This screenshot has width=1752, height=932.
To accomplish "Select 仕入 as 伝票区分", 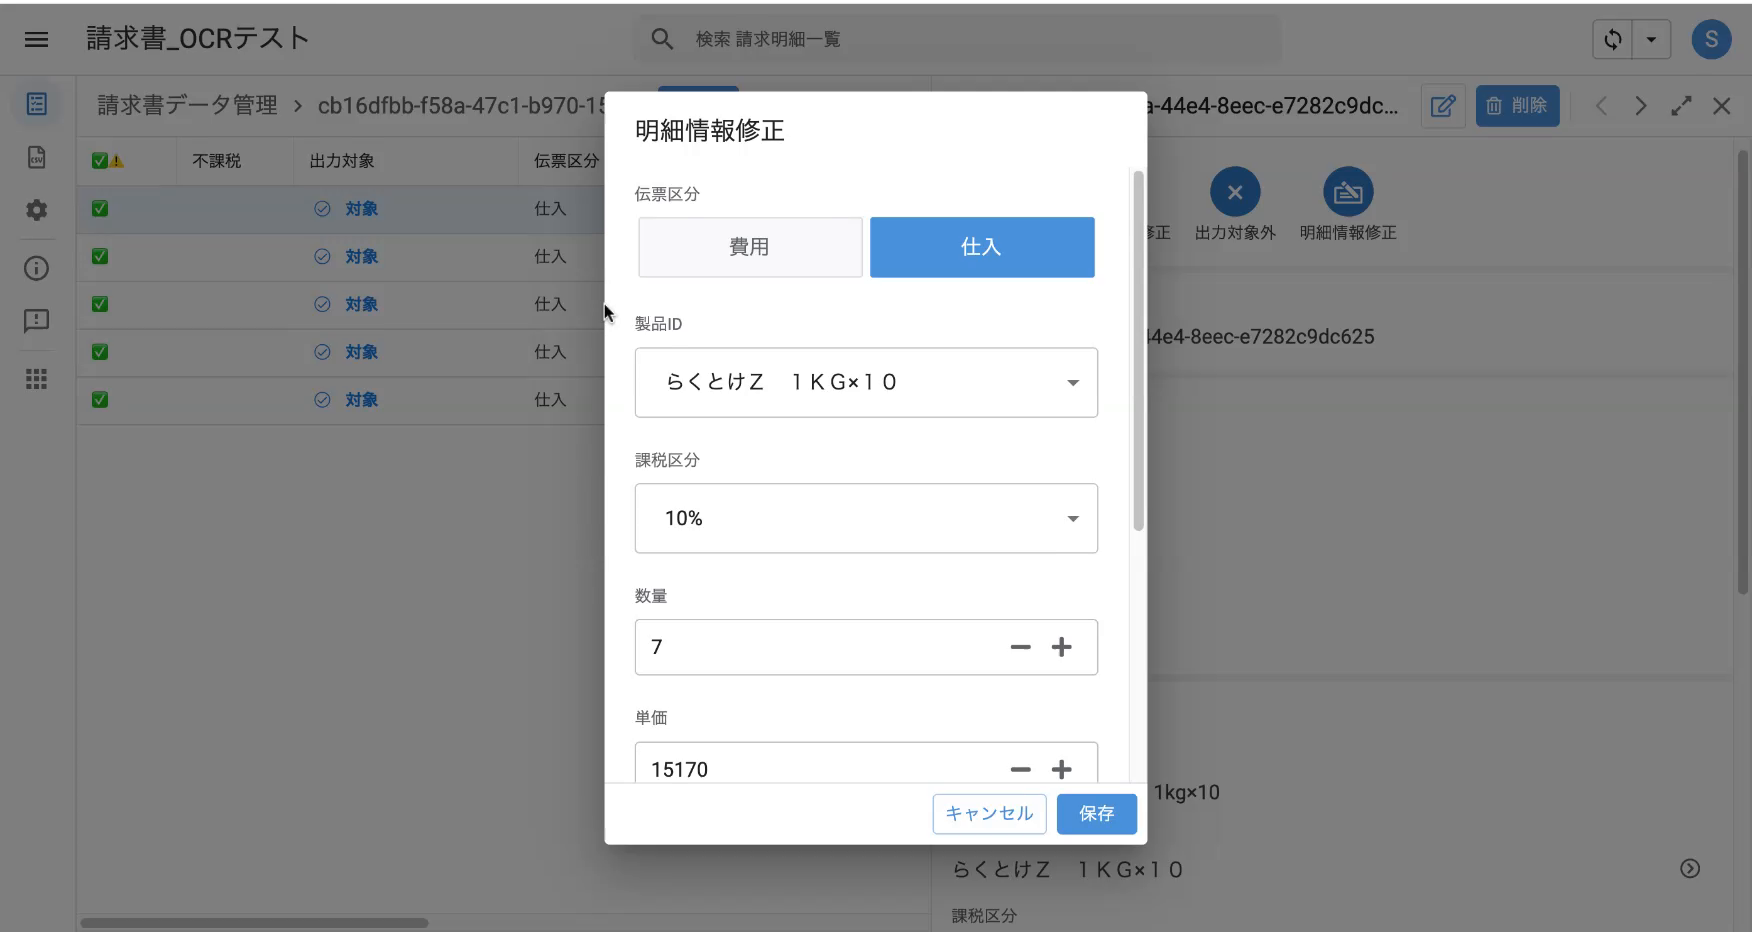I will coord(982,247).
